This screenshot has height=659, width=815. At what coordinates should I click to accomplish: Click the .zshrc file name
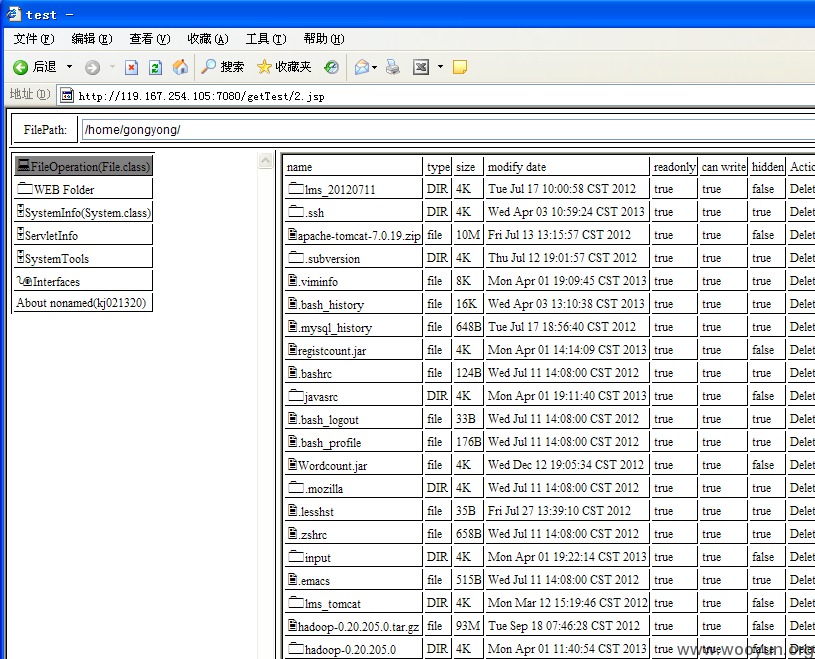click(x=313, y=535)
